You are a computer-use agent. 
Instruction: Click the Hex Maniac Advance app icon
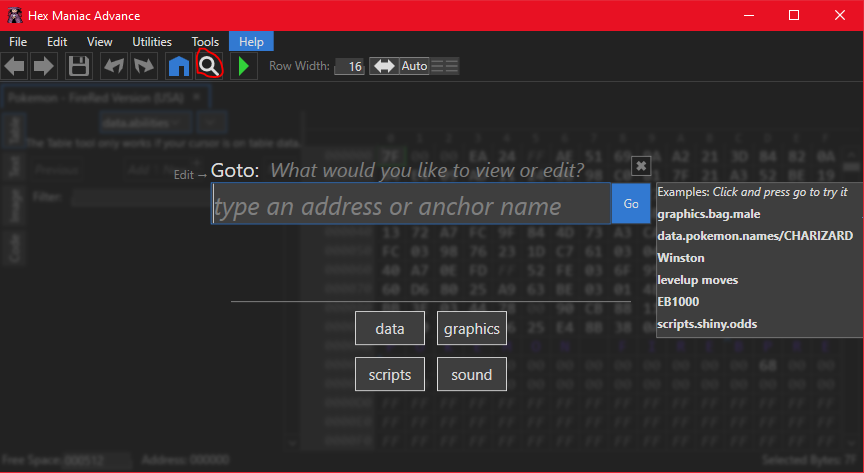[15, 15]
